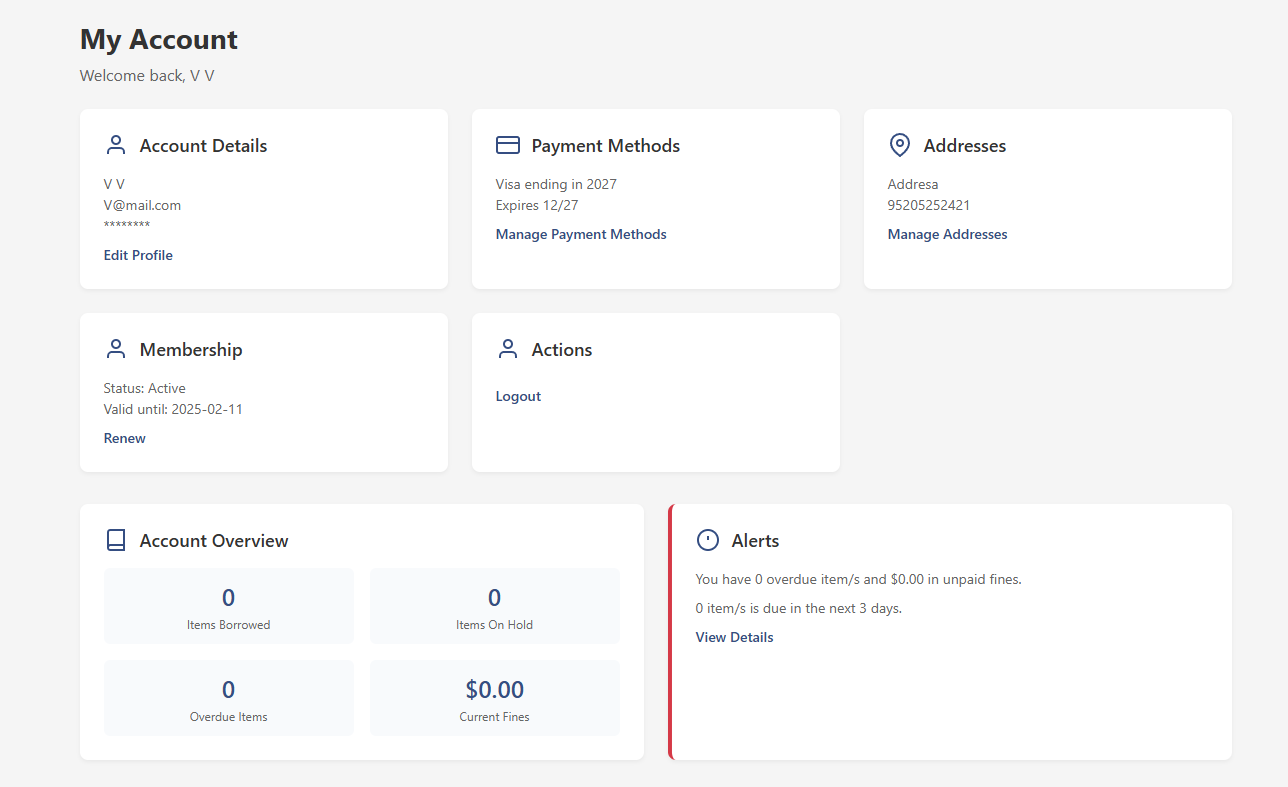Click the person icon next to Actions
The width and height of the screenshot is (1288, 787).
[x=508, y=350]
